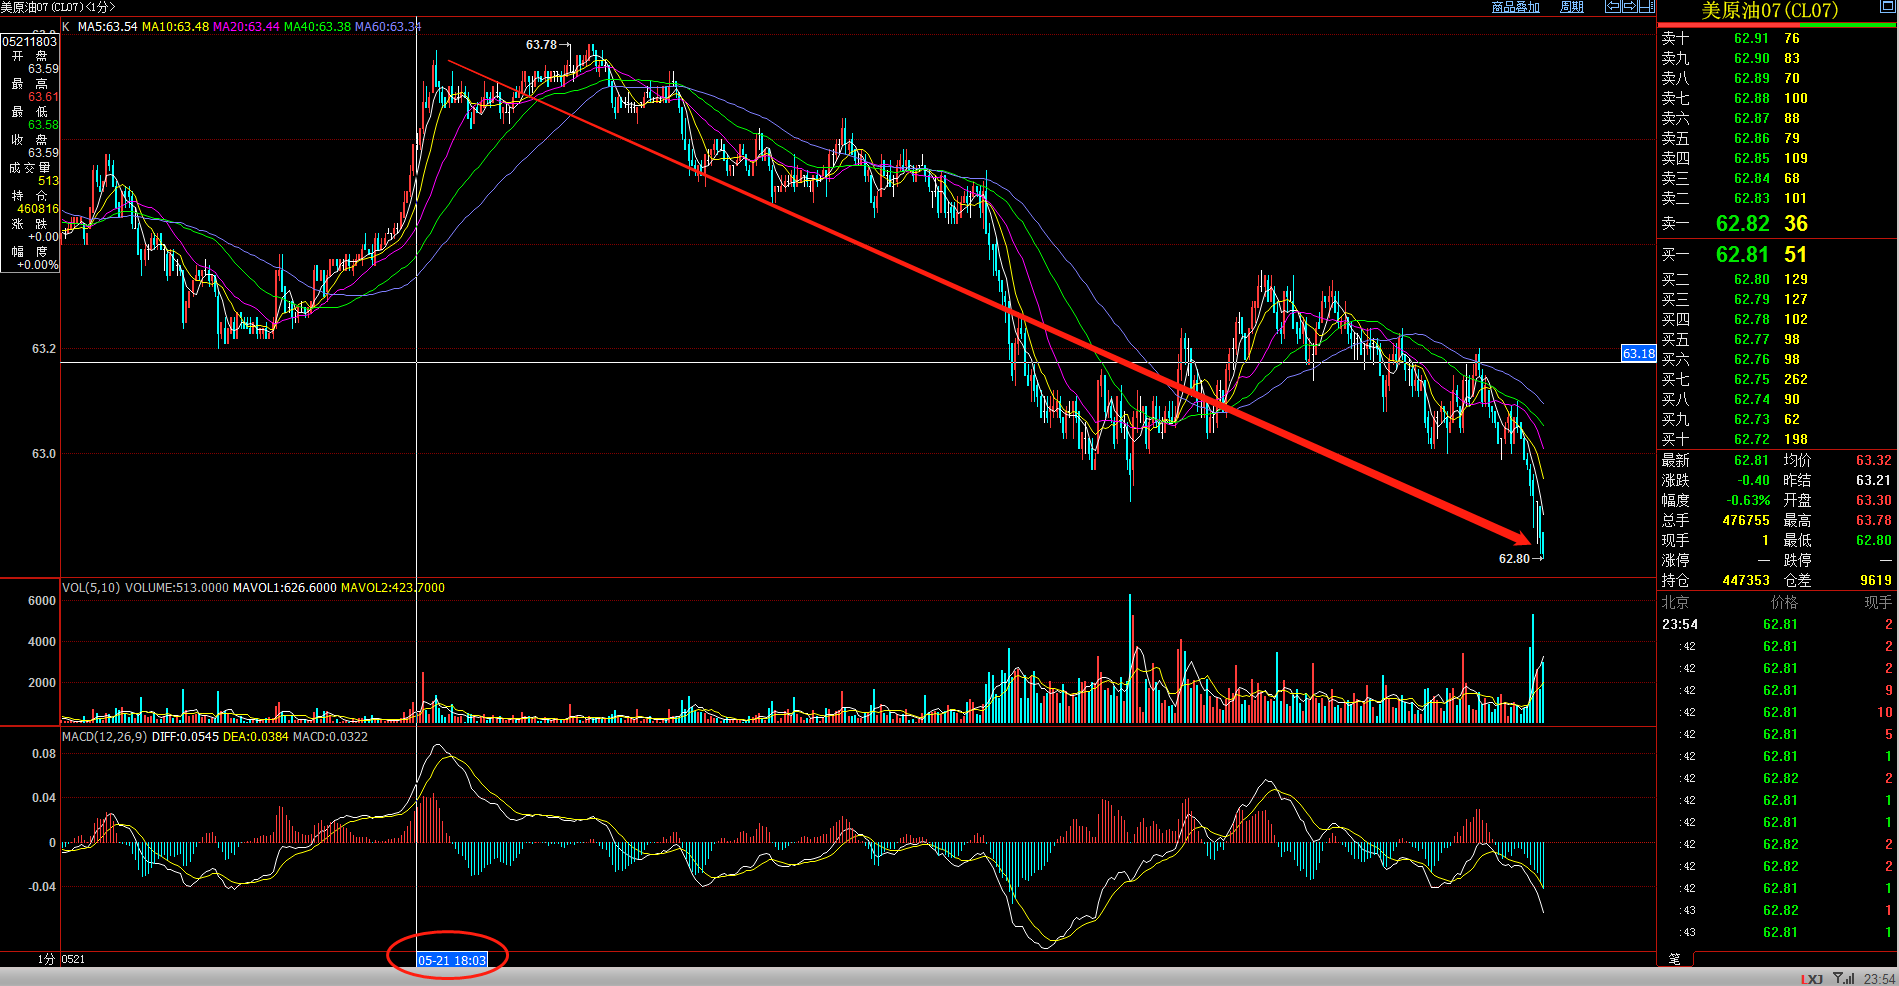Screen dimensions: 1899x986
Task: Click the status bar clock 23:54
Action: [1879, 979]
